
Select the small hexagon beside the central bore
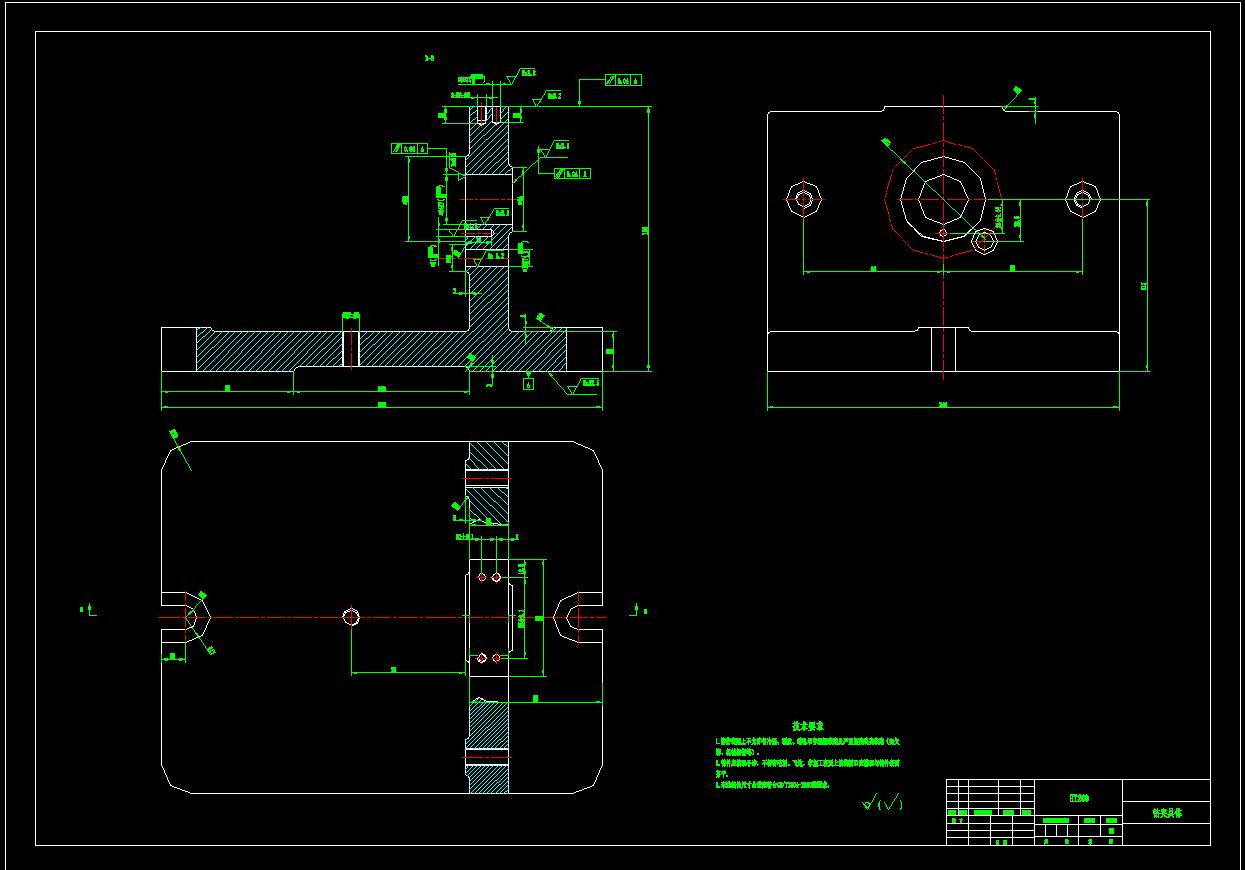point(985,241)
